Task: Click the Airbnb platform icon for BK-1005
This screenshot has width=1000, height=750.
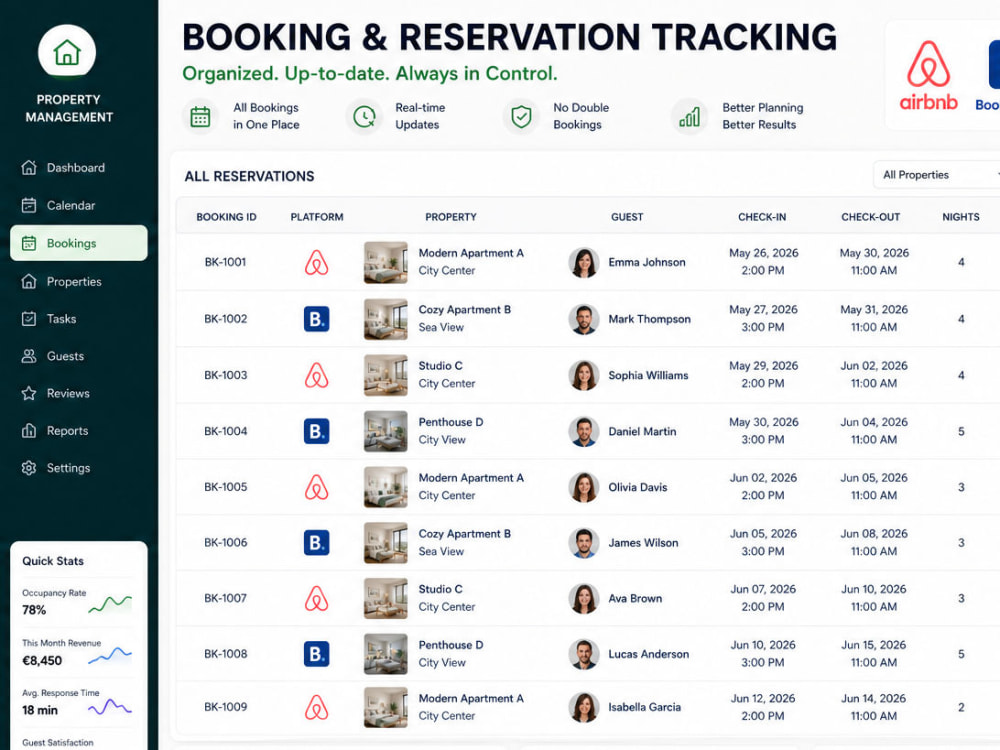Action: pyautogui.click(x=316, y=487)
